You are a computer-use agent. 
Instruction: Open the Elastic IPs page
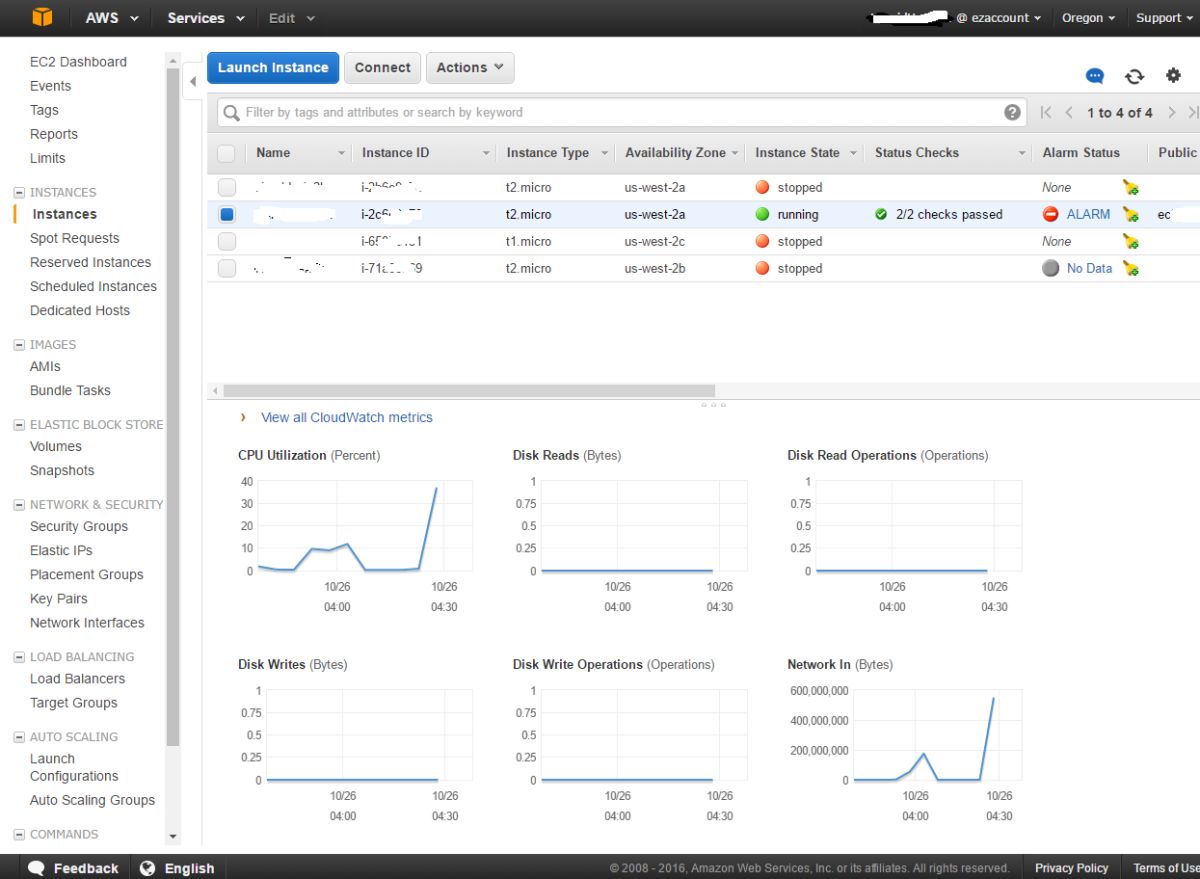tap(61, 550)
